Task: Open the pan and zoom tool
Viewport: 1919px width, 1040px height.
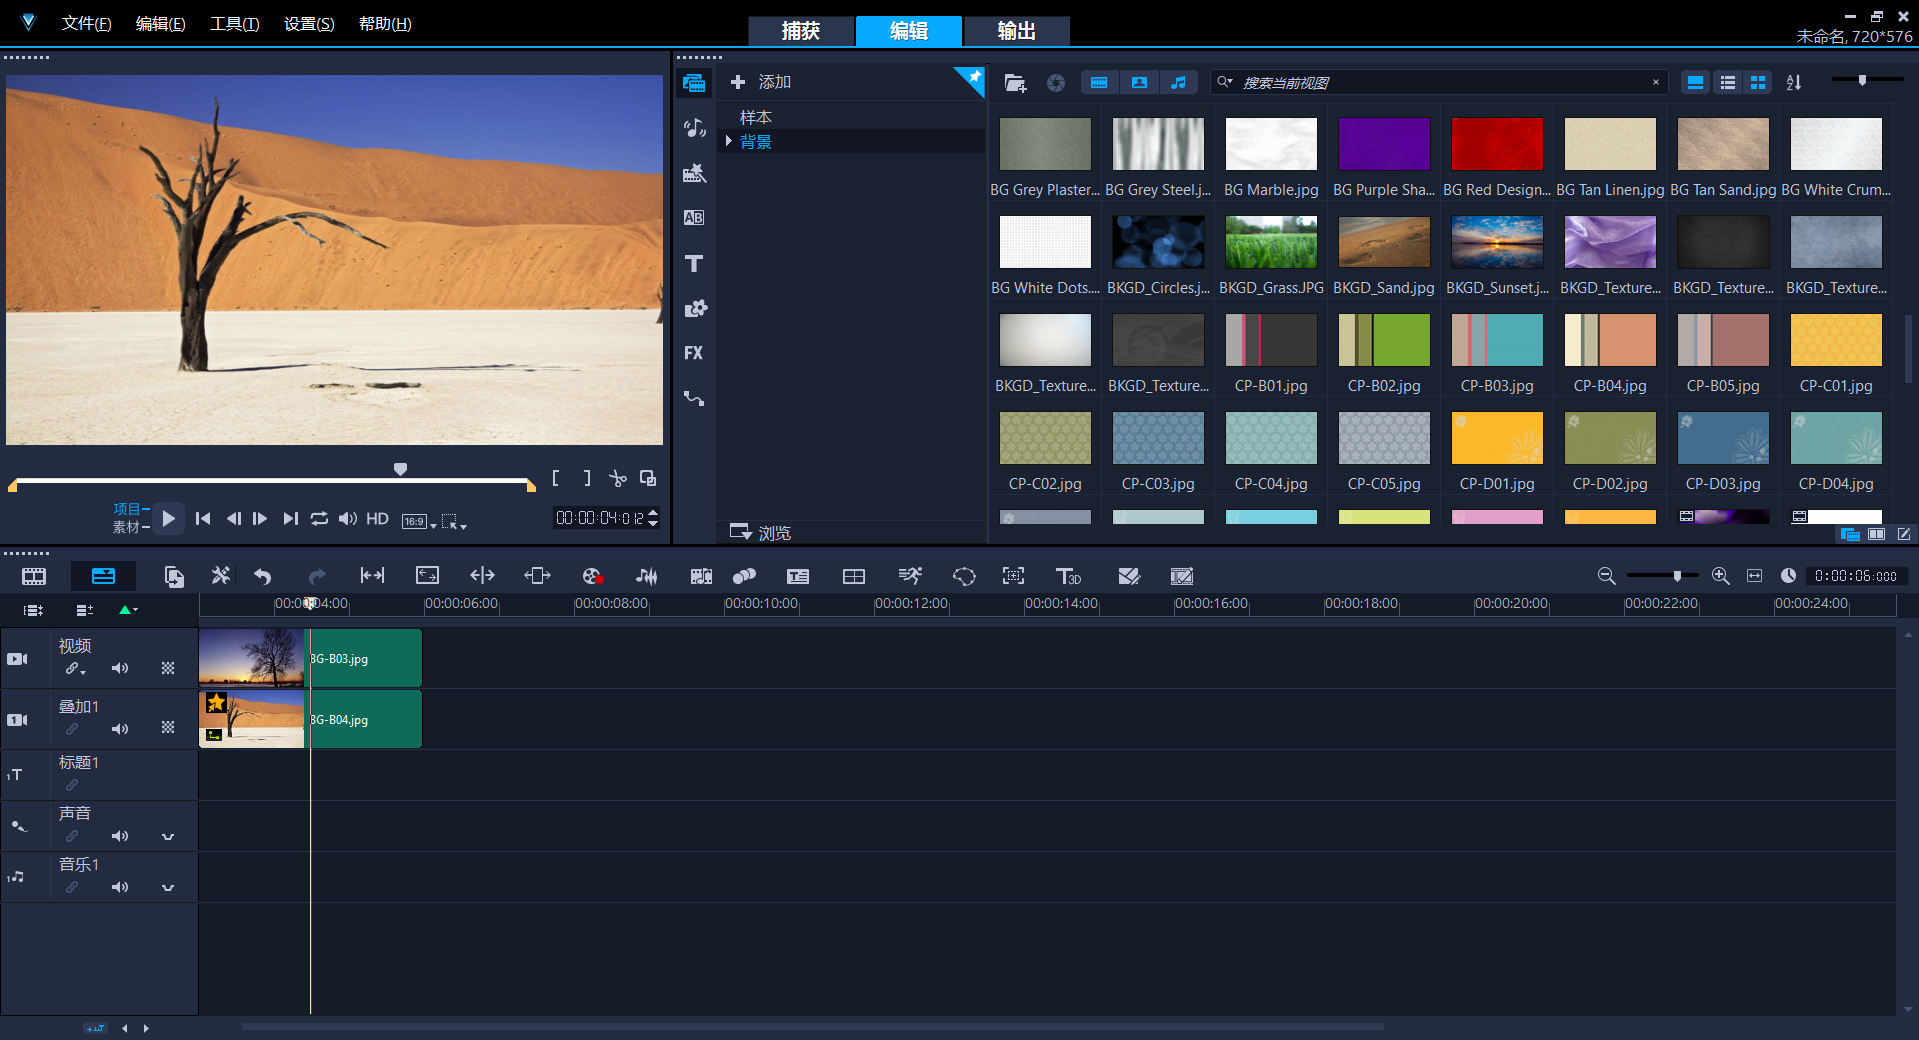Action: pos(1013,576)
